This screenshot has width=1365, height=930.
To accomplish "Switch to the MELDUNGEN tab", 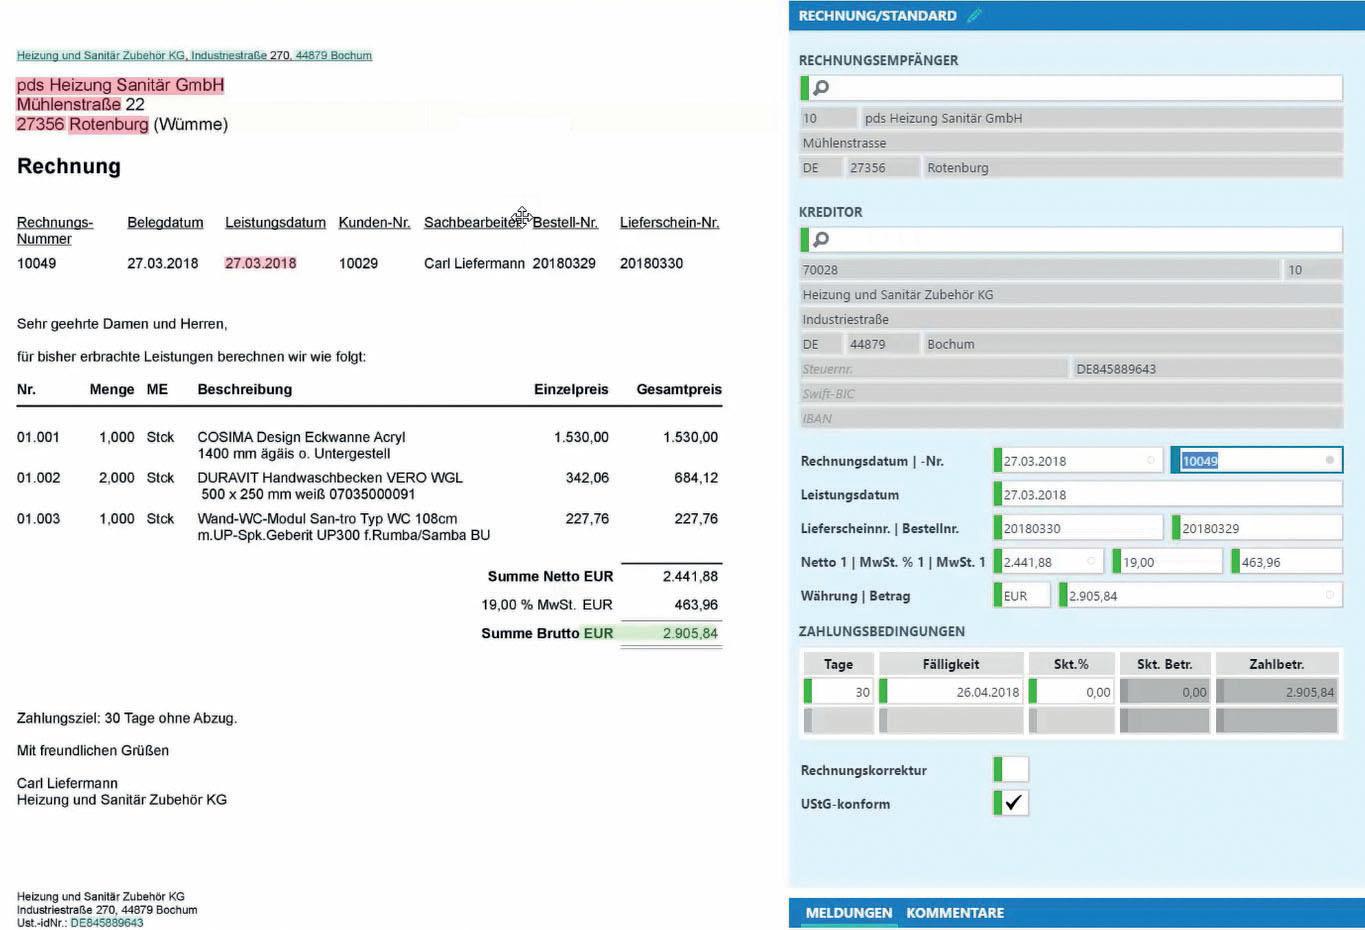I will [x=848, y=913].
